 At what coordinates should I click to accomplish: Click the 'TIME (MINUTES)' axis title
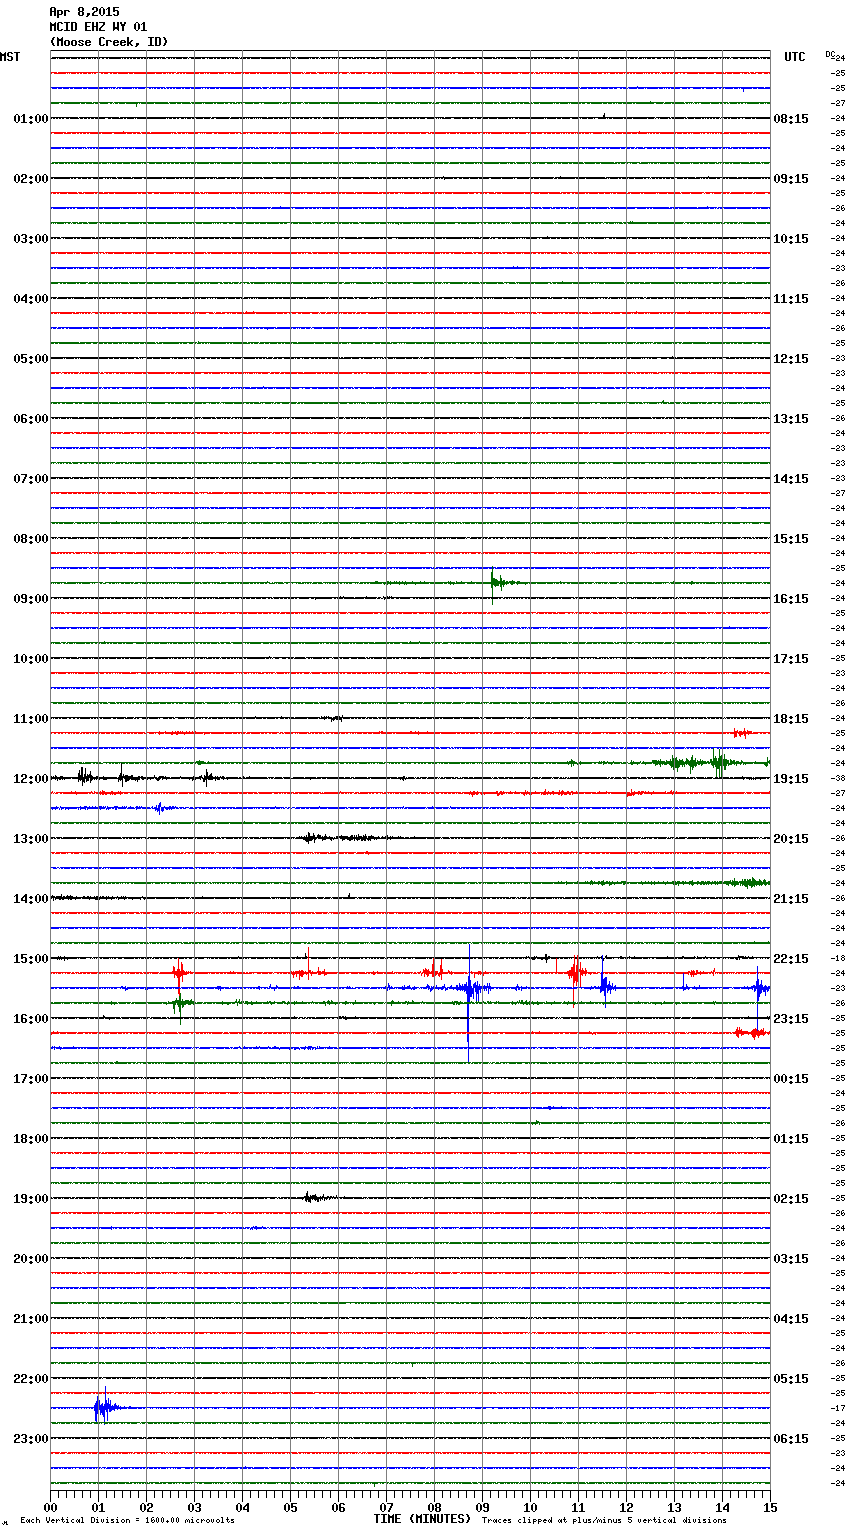point(422,1519)
